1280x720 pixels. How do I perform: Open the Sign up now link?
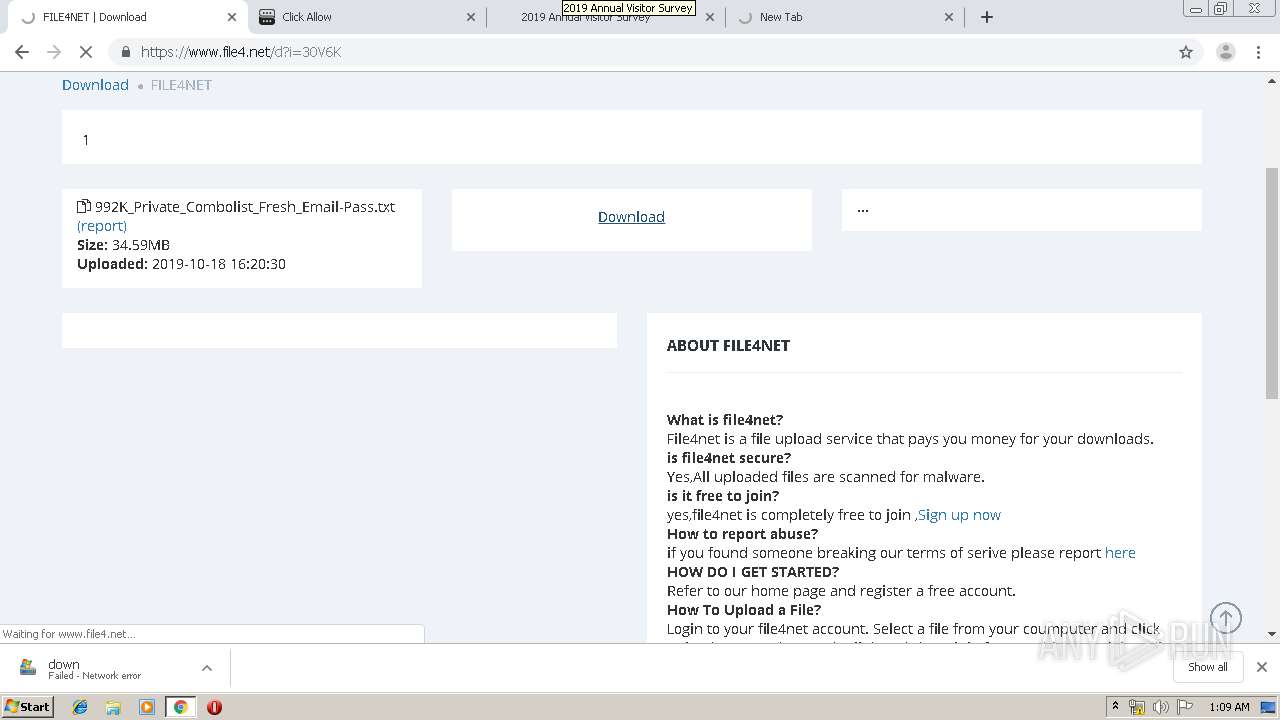click(959, 515)
